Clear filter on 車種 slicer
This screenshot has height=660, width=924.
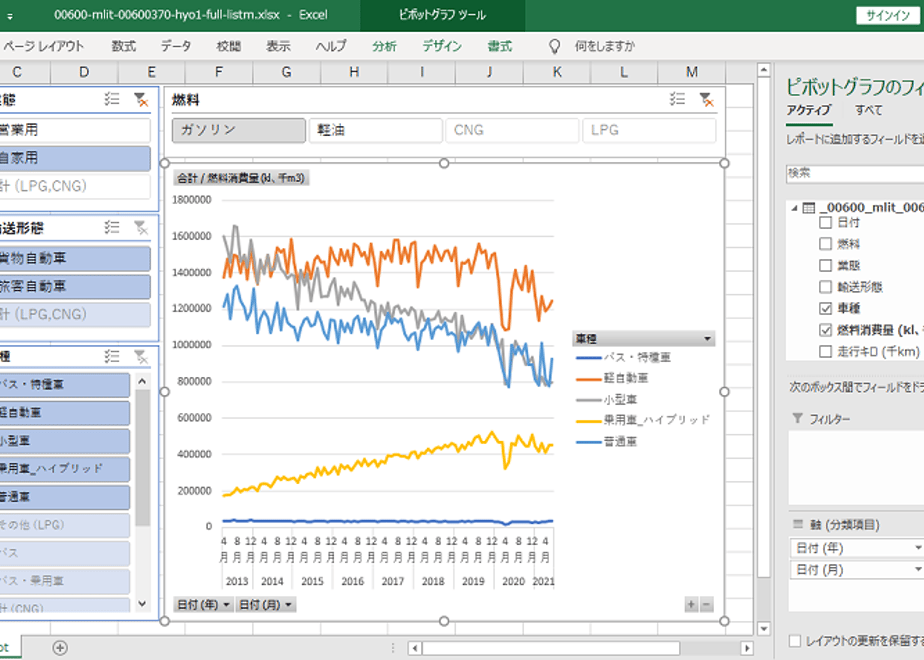click(x=141, y=356)
